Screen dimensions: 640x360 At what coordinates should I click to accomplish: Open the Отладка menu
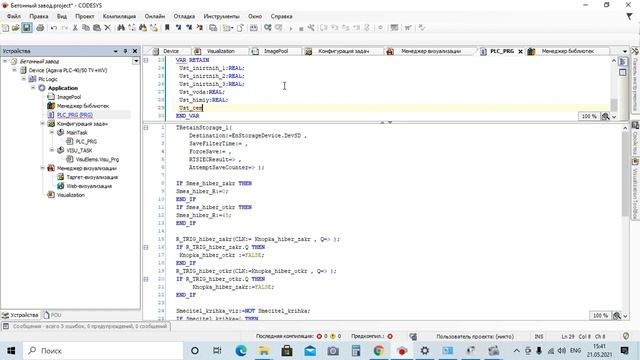click(x=184, y=16)
